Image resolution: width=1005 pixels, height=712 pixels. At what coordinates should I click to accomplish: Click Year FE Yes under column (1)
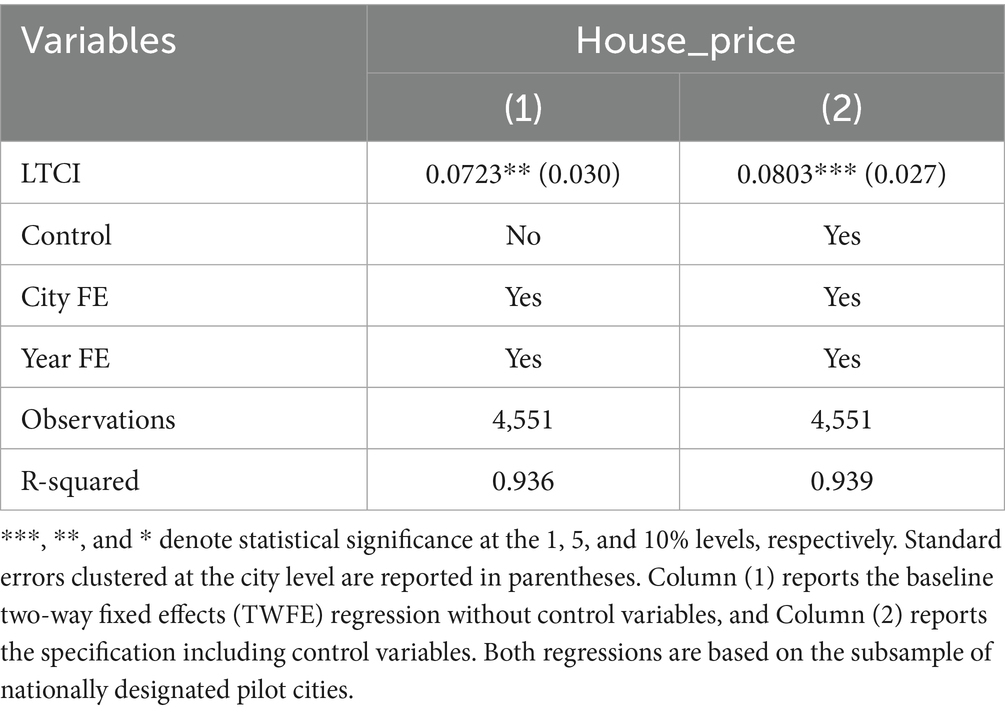click(x=523, y=358)
